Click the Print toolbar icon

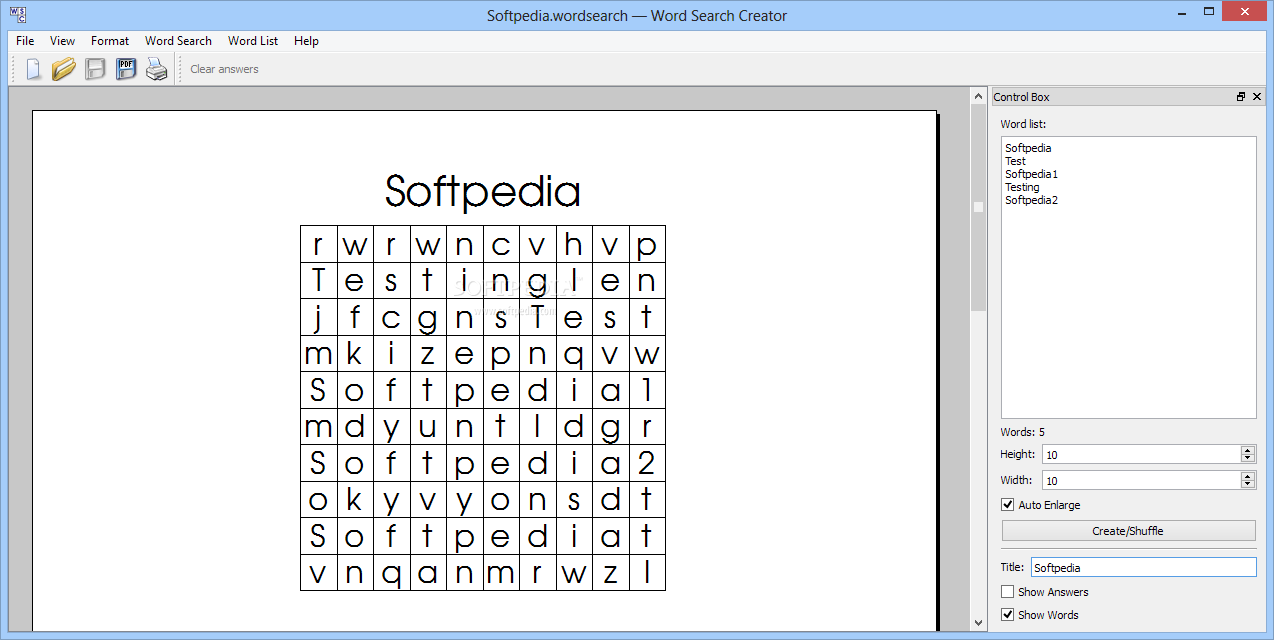click(x=157, y=69)
